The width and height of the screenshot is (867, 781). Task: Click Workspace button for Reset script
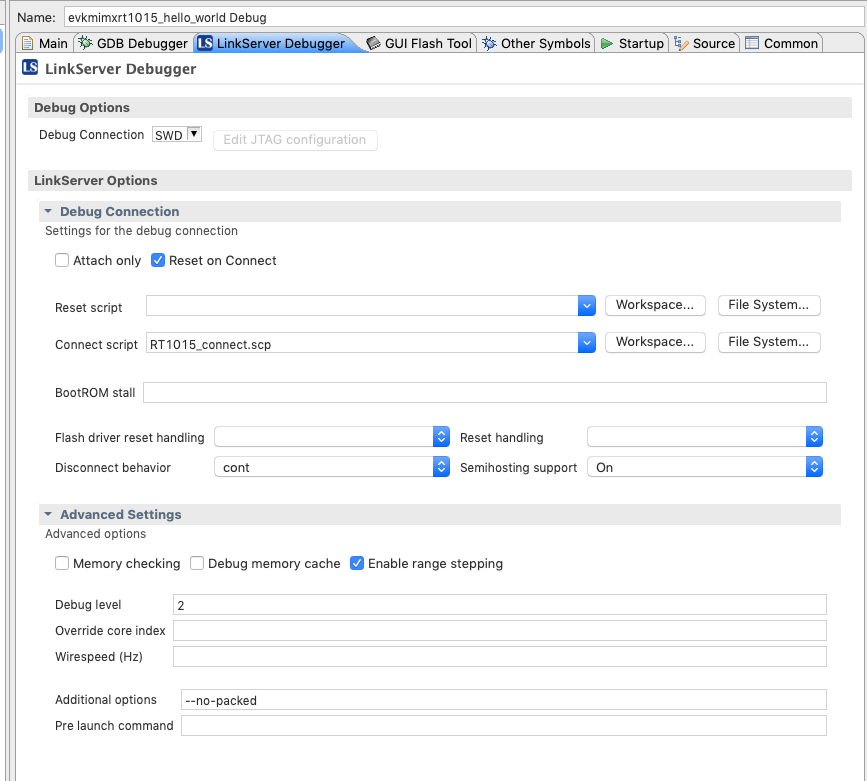(x=655, y=305)
